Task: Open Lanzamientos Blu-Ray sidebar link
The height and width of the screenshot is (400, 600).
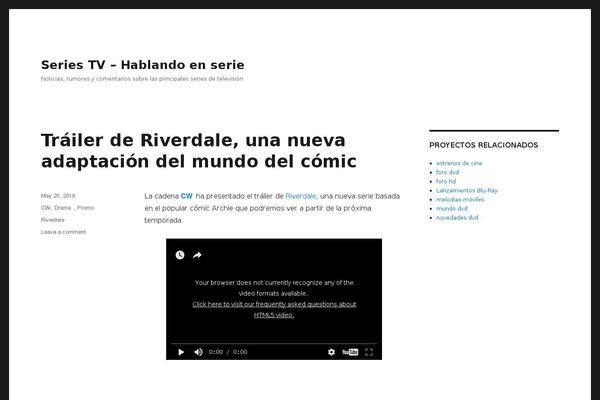Action: [x=467, y=190]
